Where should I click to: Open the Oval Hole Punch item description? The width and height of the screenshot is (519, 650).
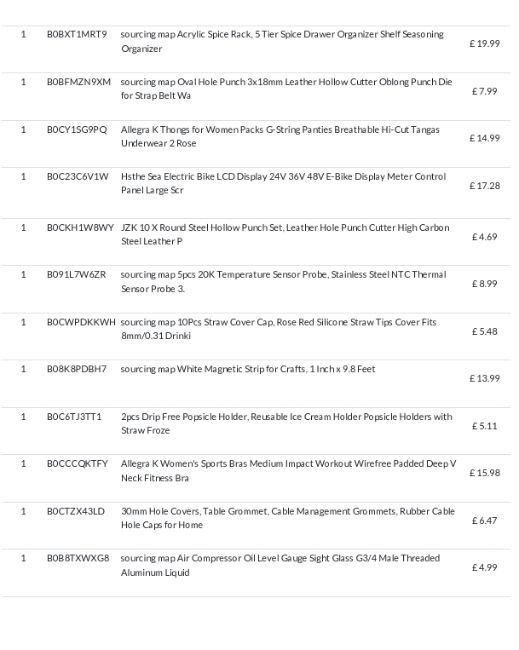(286, 89)
